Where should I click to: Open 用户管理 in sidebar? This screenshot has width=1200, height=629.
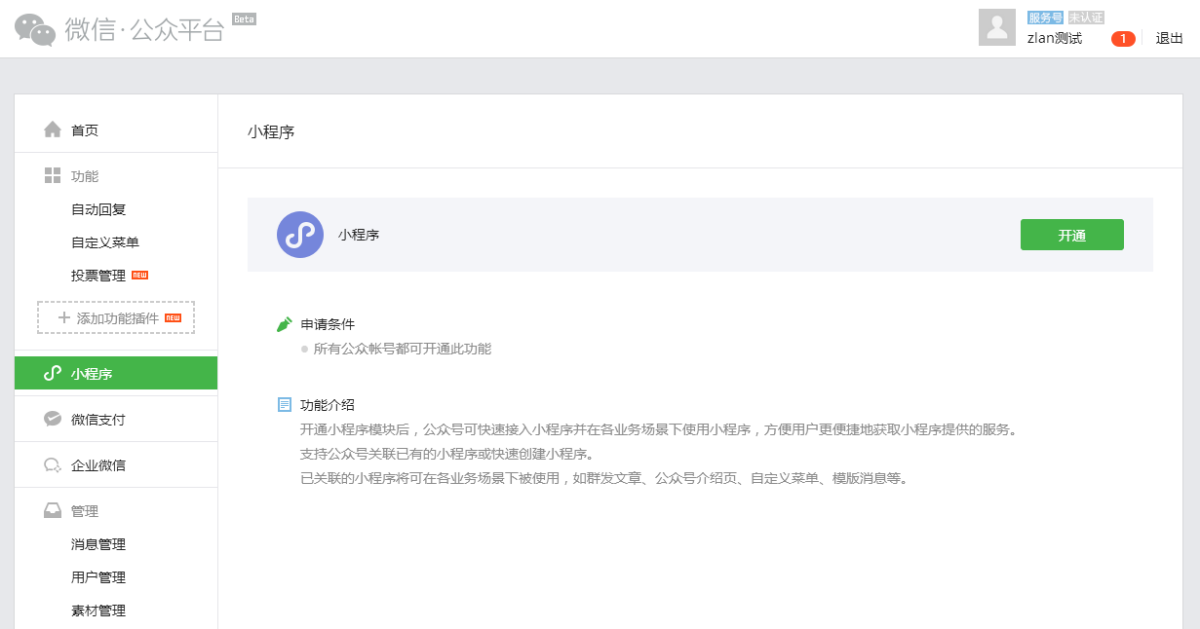(x=98, y=578)
